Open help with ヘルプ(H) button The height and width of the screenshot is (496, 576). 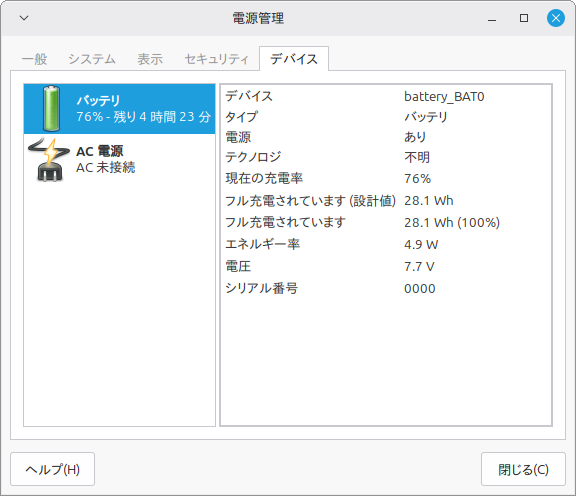(53, 469)
